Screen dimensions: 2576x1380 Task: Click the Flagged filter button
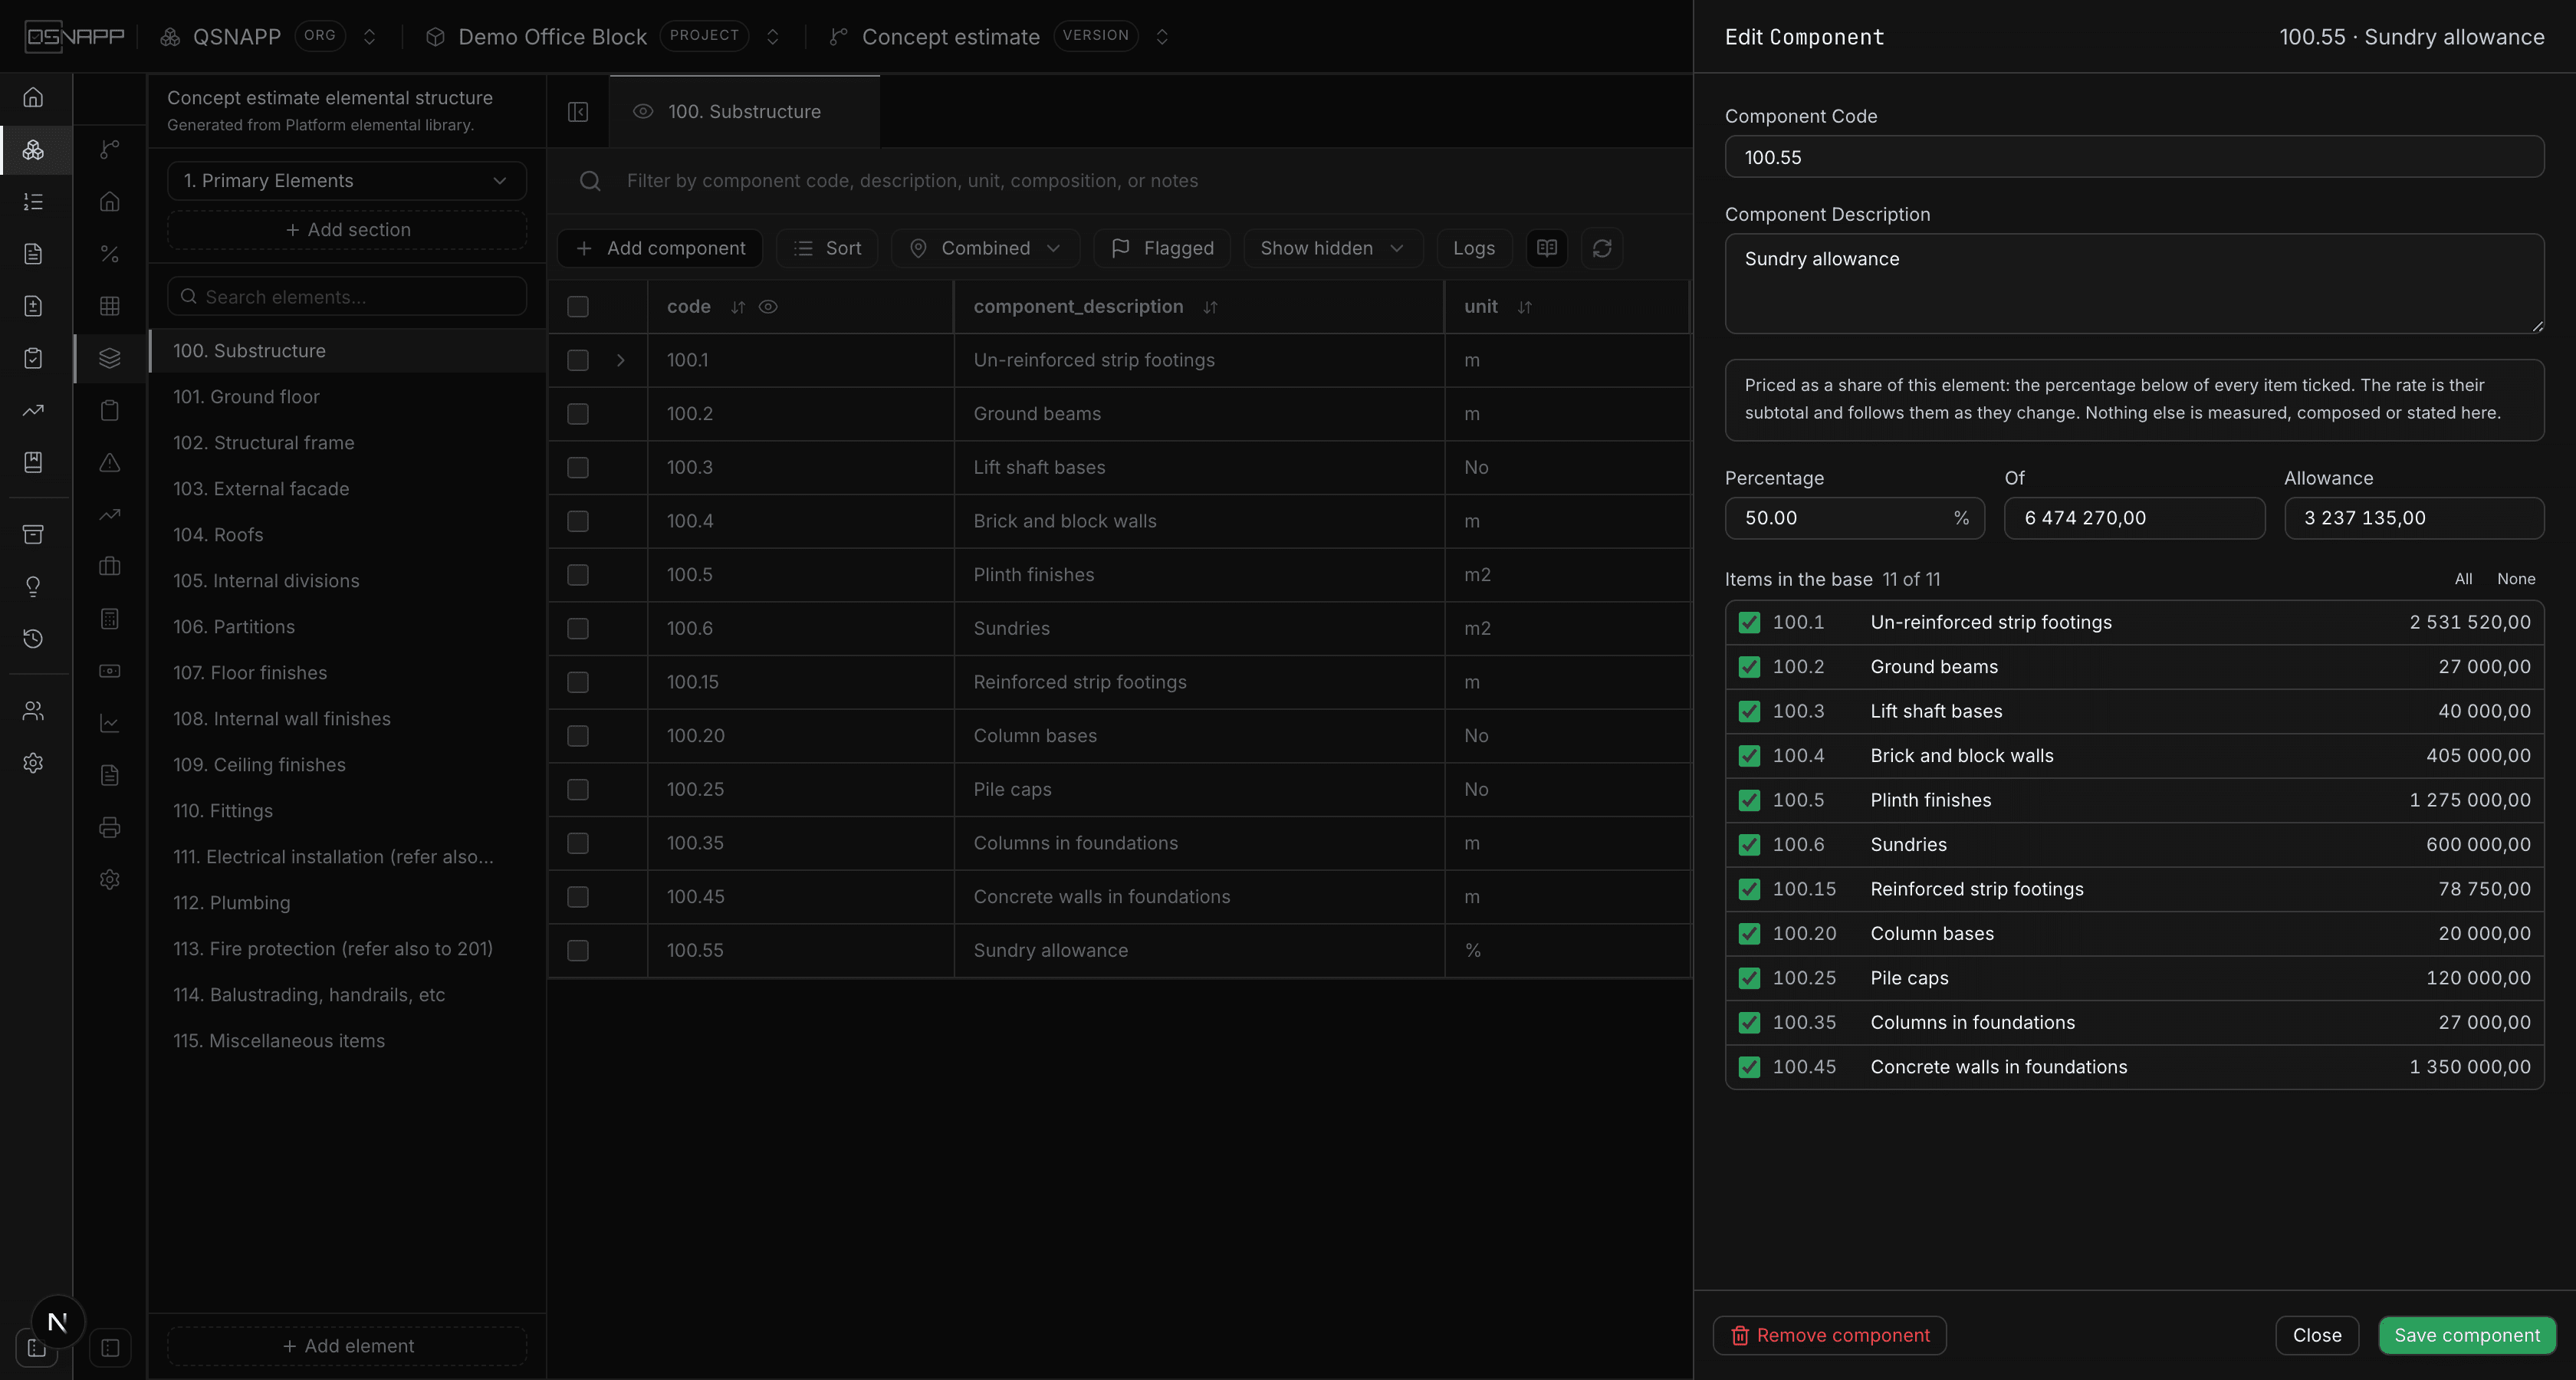[1163, 248]
